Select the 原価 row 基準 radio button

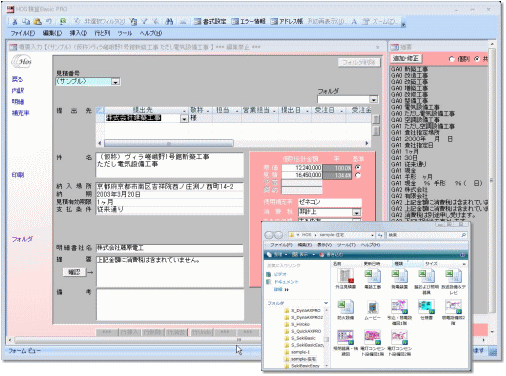(358, 168)
